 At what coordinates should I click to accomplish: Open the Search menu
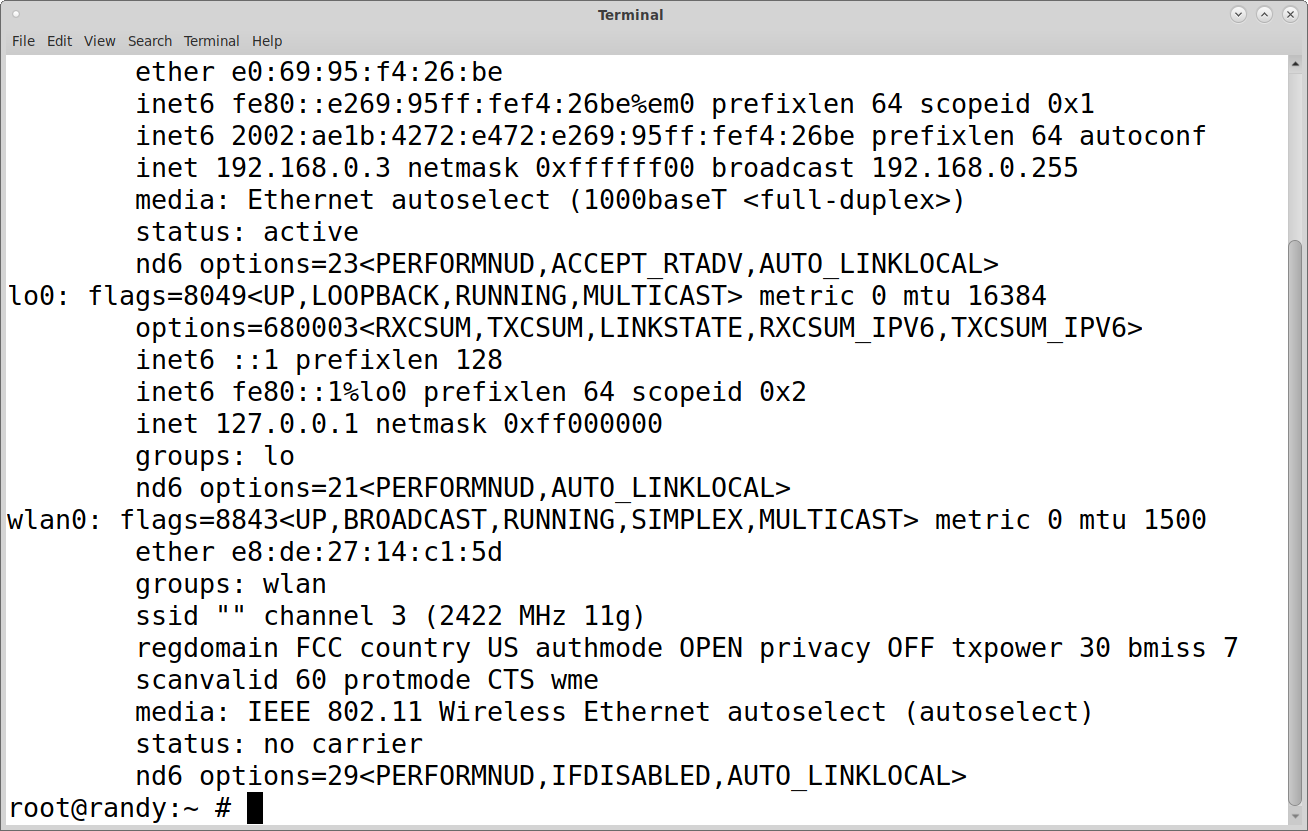[150, 41]
